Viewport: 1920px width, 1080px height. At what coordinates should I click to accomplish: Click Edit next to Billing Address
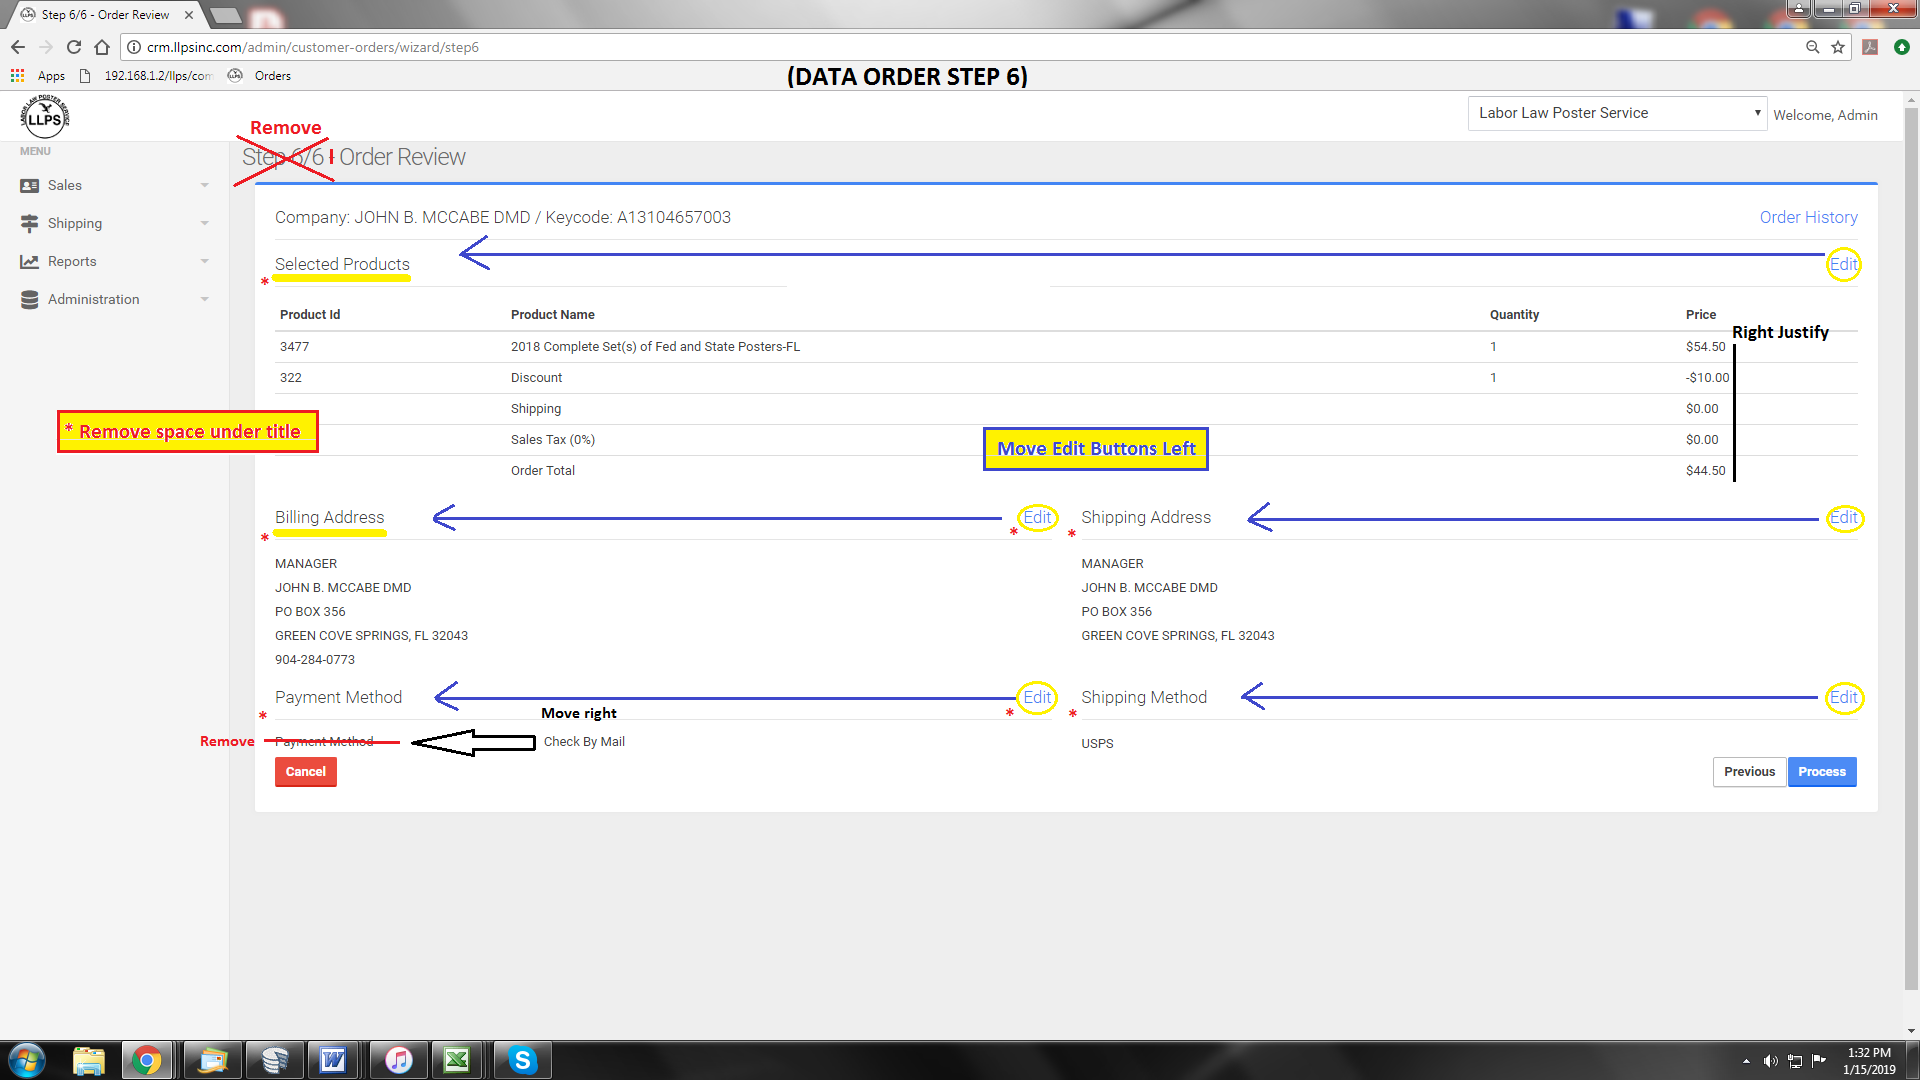pos(1037,517)
